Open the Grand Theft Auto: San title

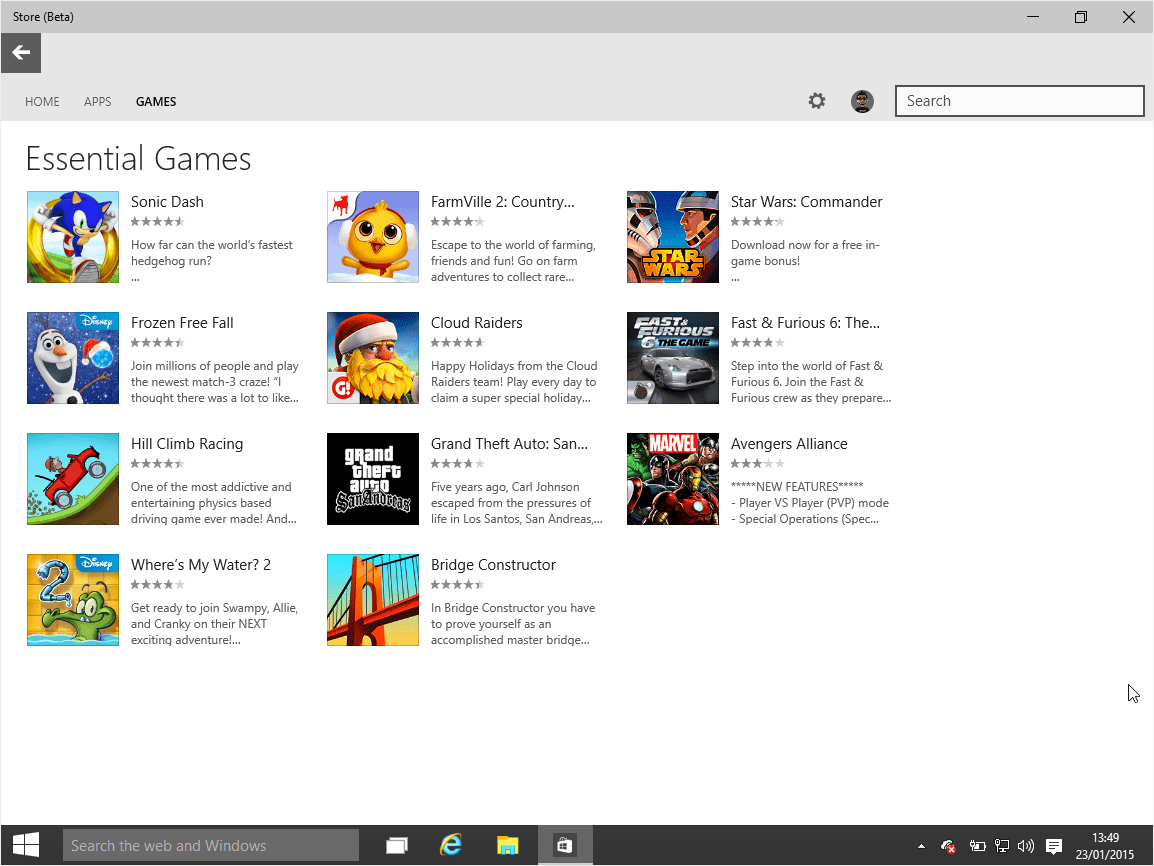pyautogui.click(x=509, y=444)
